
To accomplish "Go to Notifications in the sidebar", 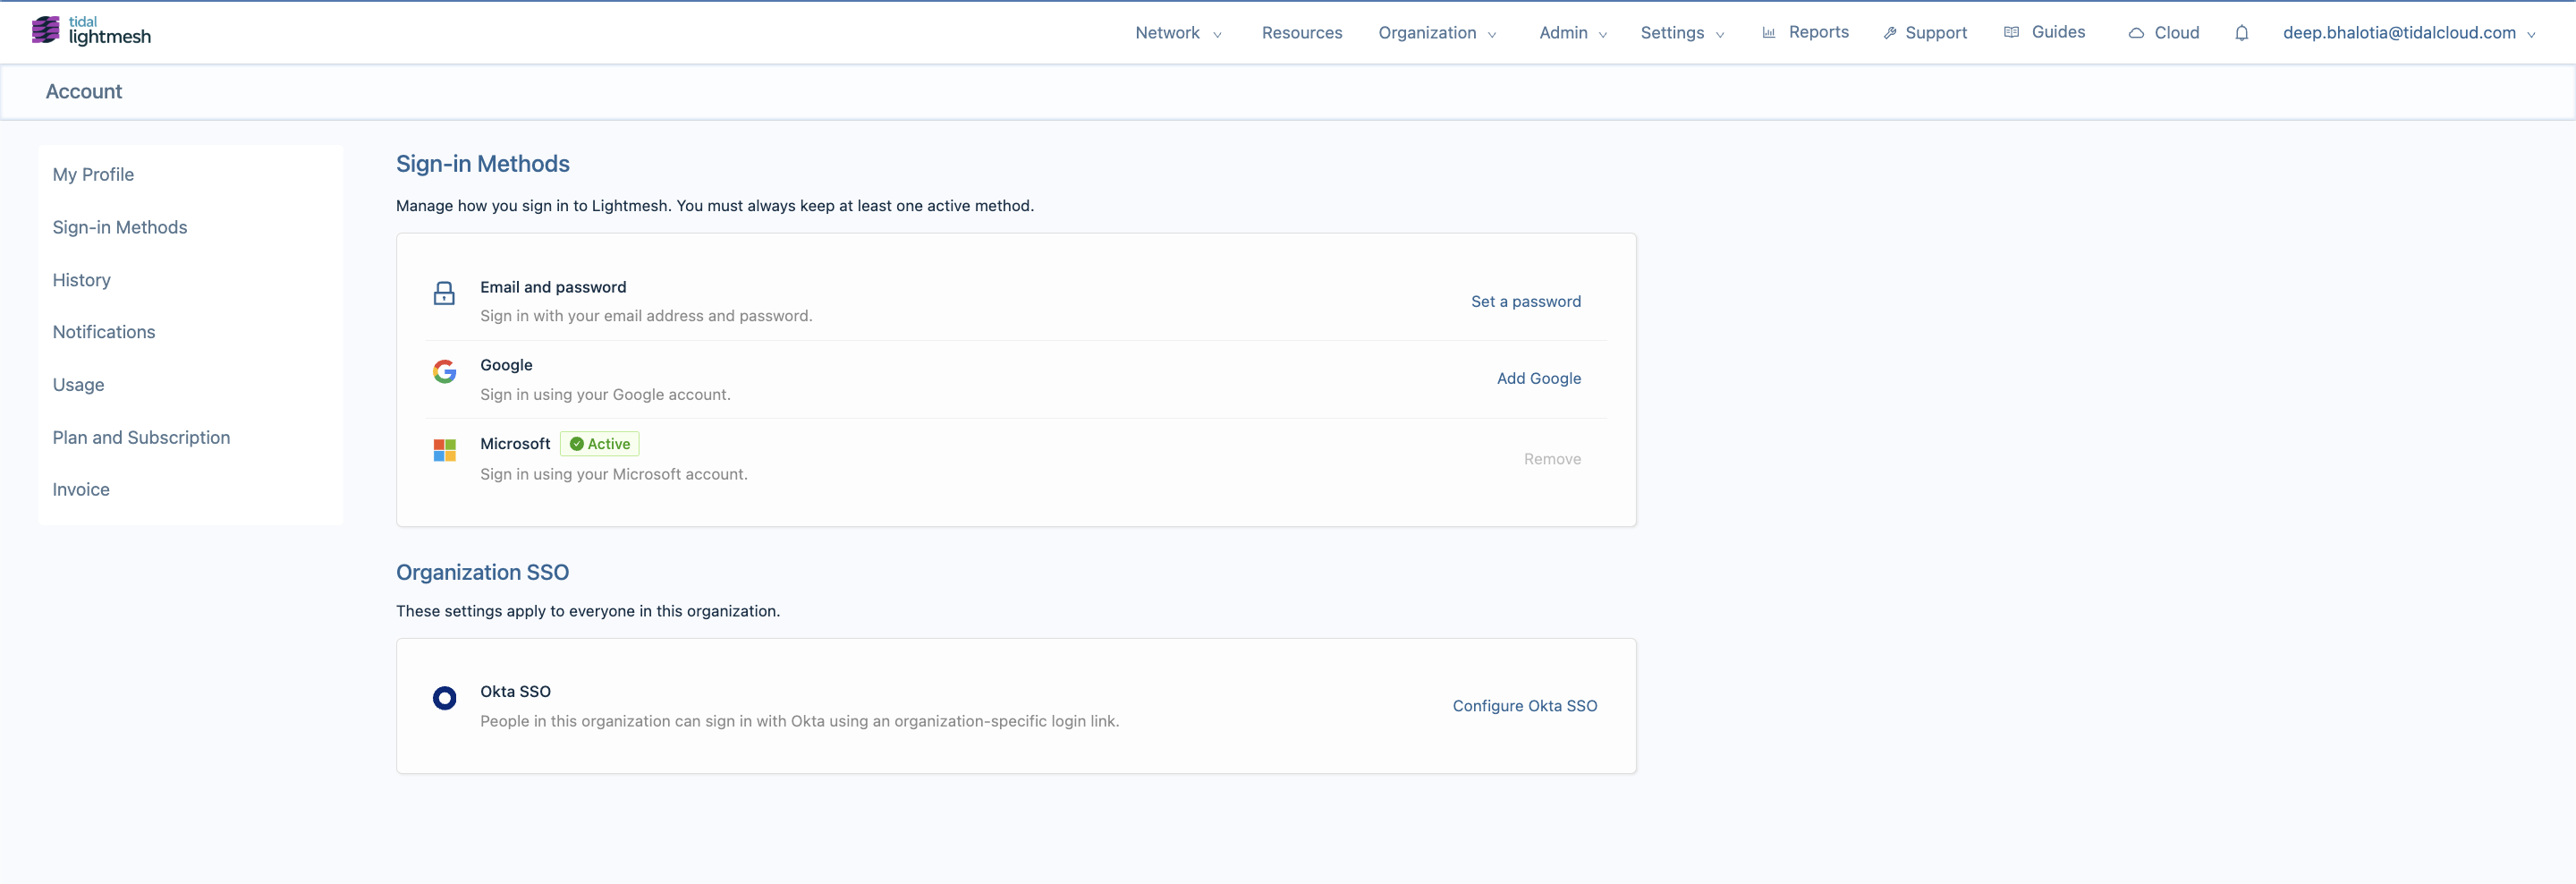I will click(104, 332).
